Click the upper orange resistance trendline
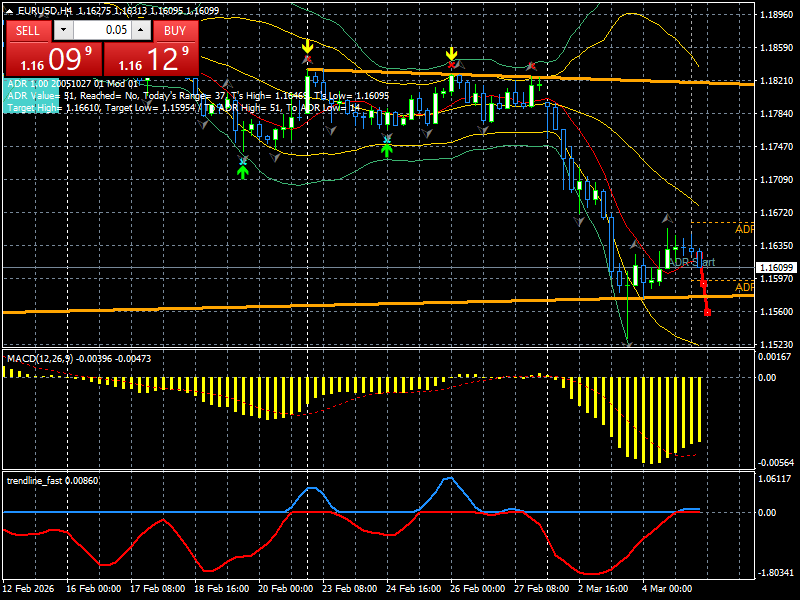 (x=531, y=77)
